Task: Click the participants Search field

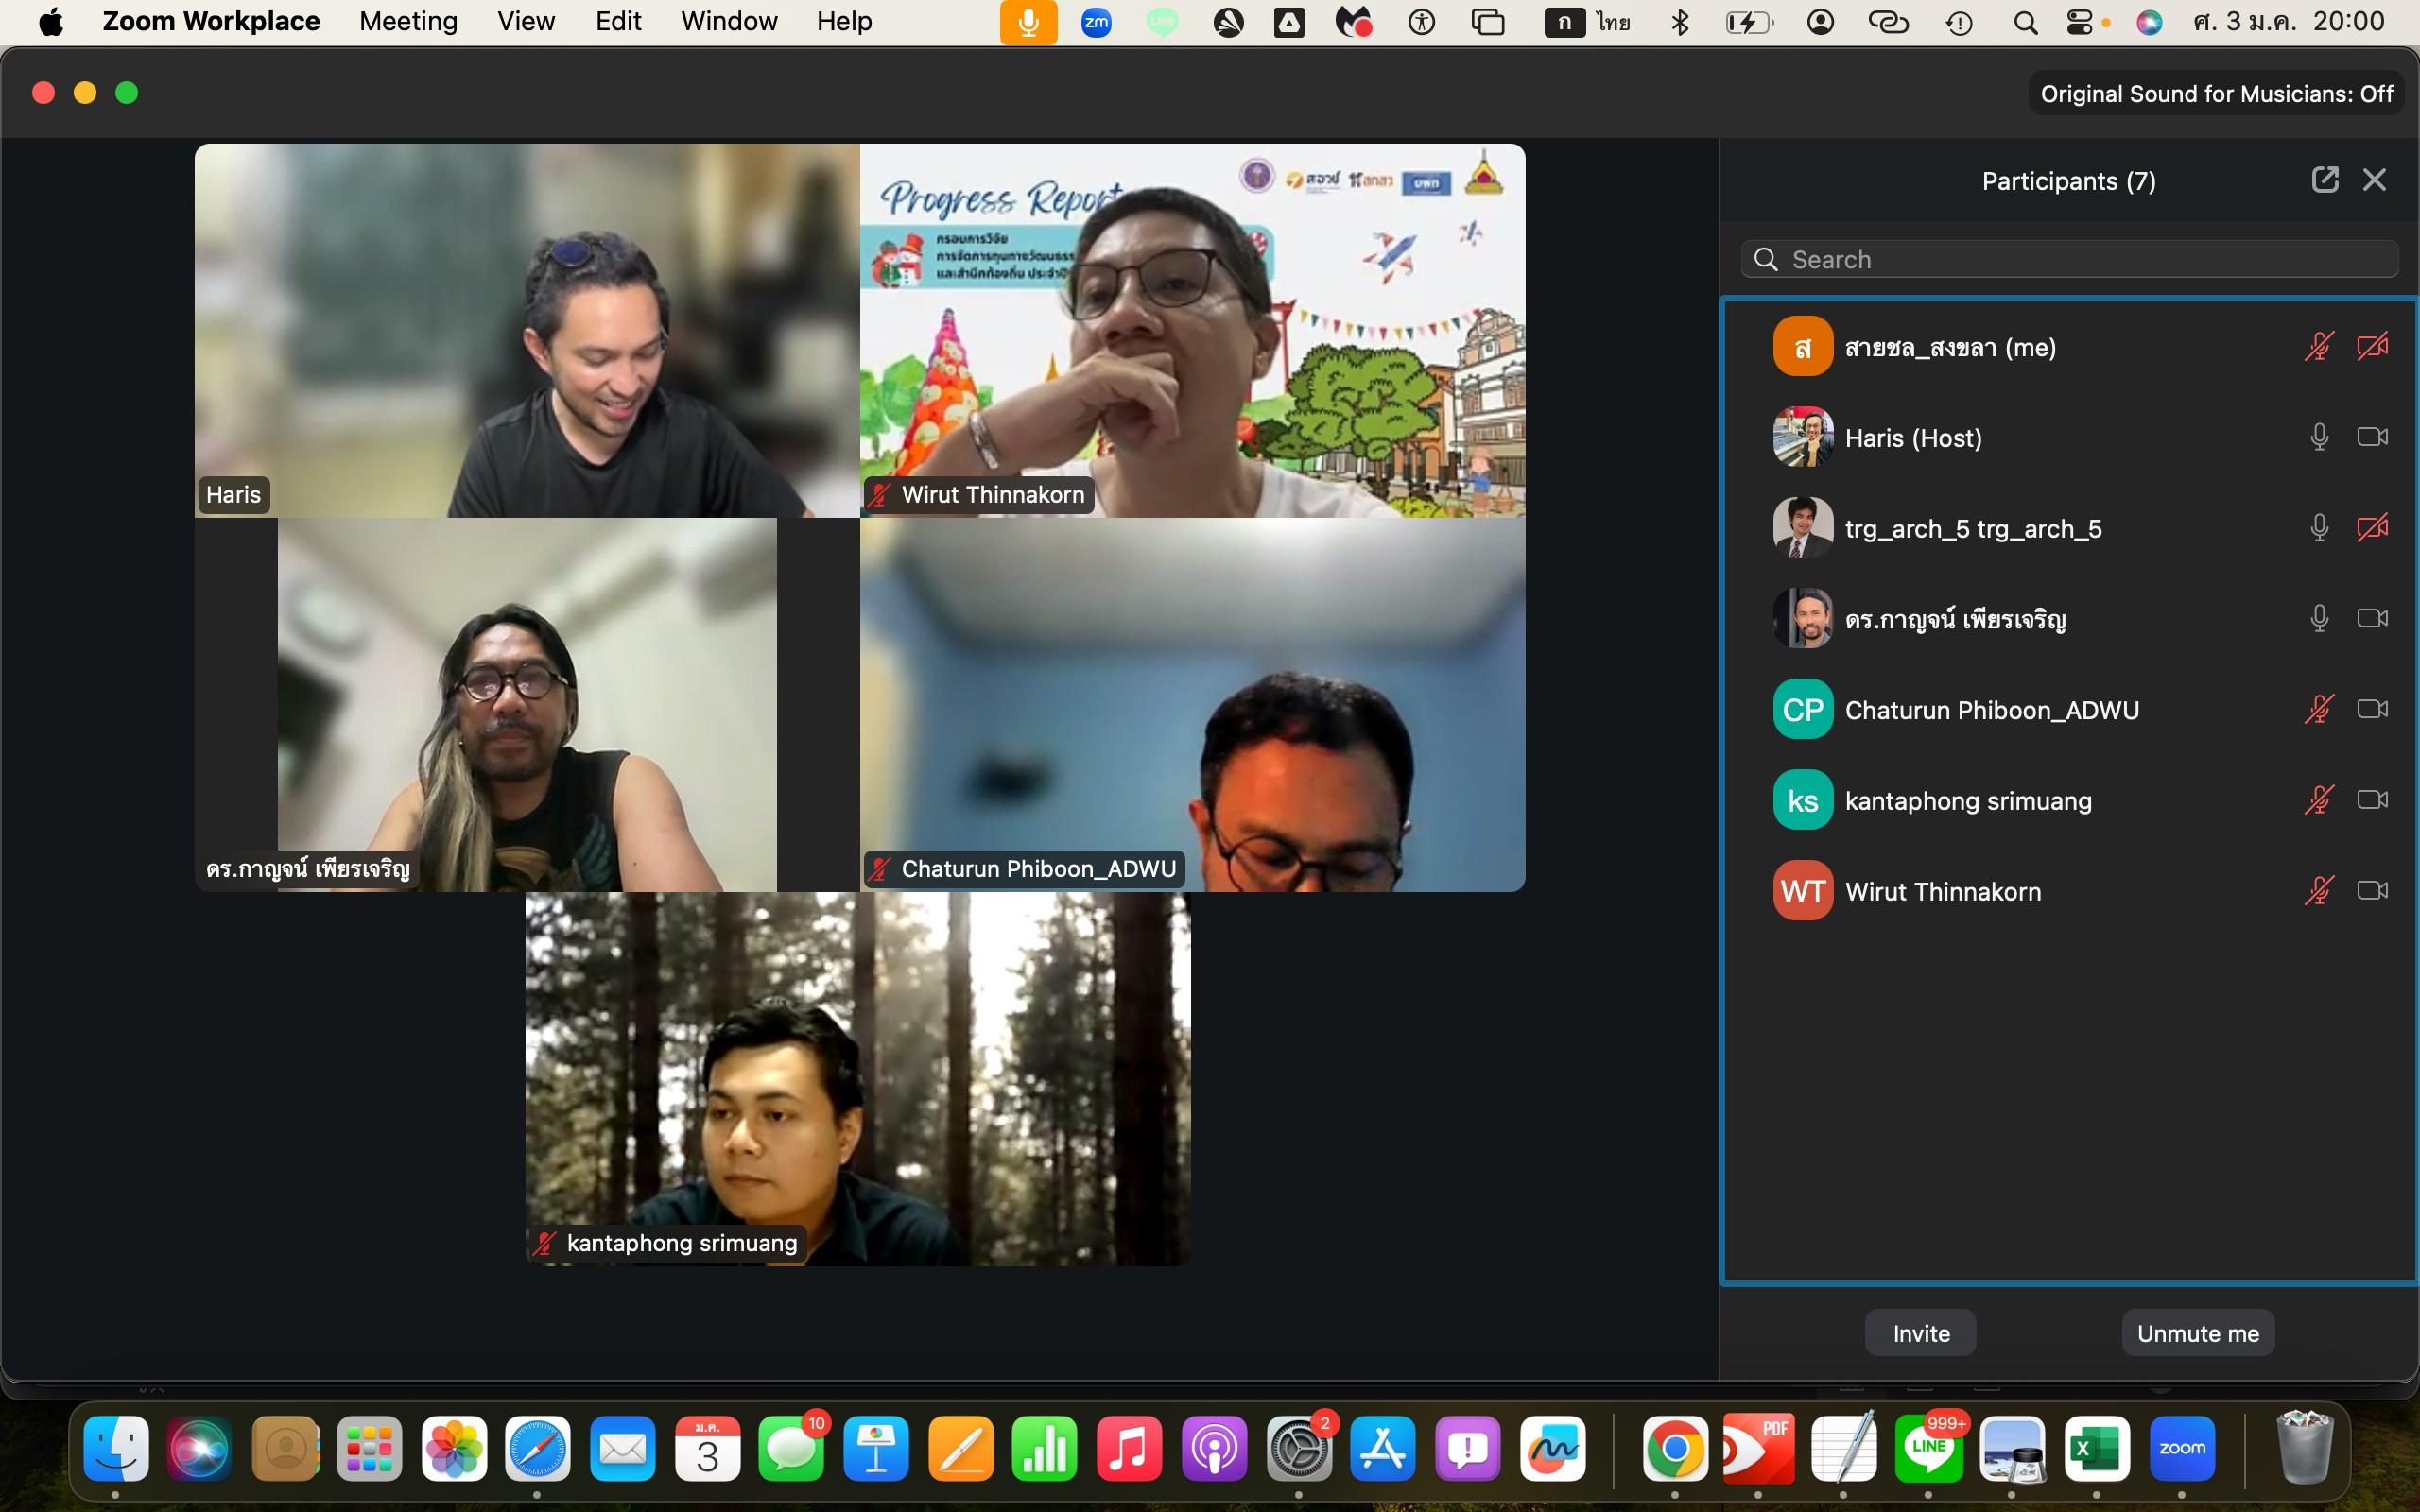Action: pos(2070,260)
